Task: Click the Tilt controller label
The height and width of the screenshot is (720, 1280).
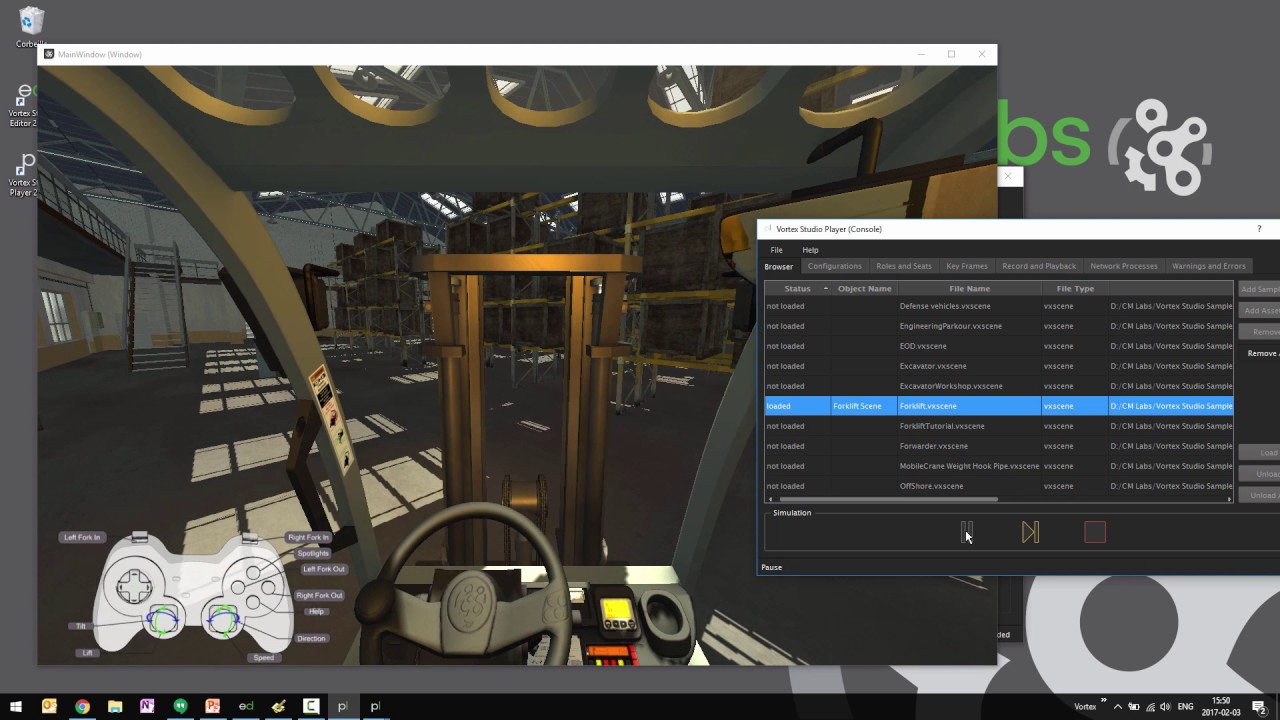Action: tap(81, 626)
